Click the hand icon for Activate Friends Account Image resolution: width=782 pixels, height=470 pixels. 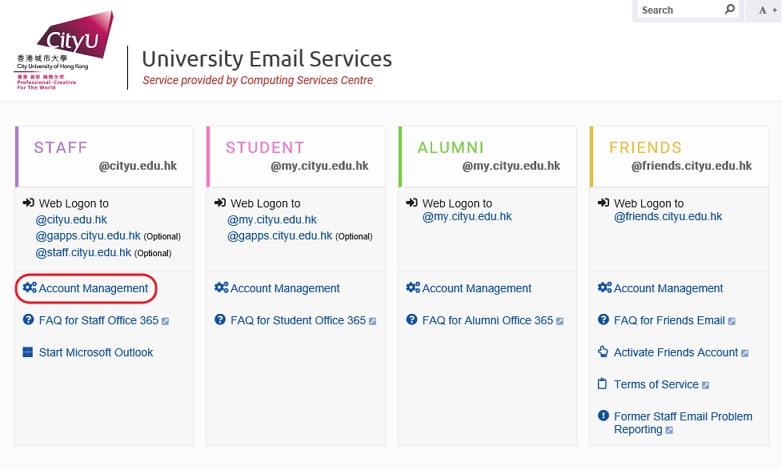click(603, 351)
